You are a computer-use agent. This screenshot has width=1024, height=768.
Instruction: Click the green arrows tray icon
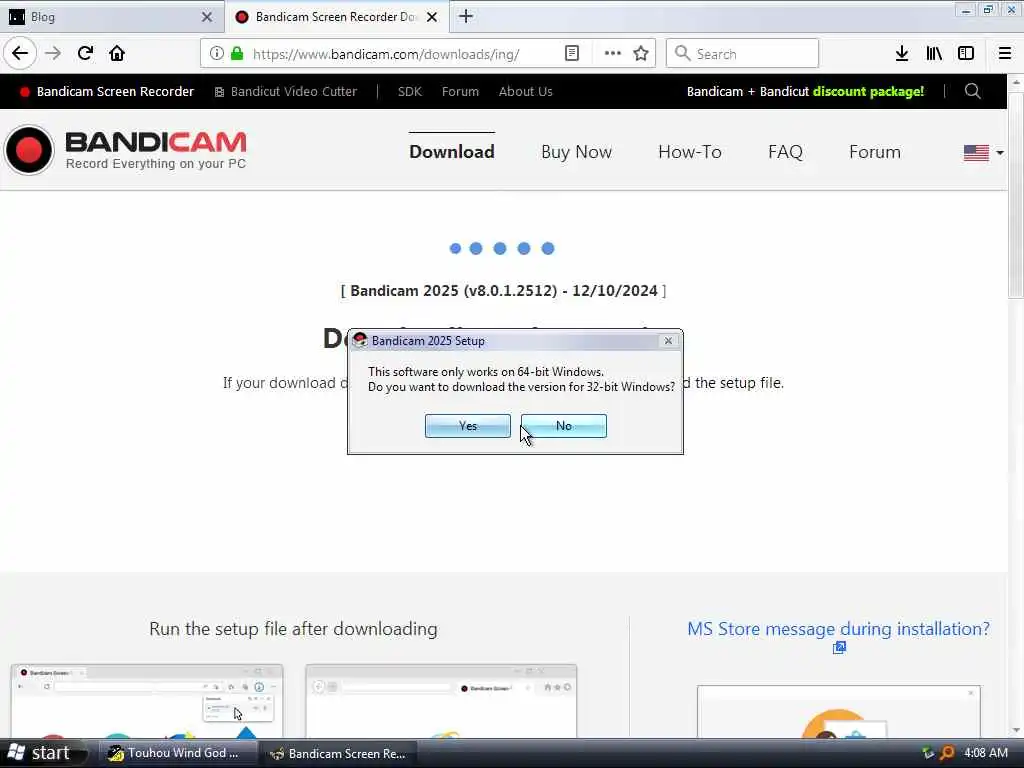(927, 753)
